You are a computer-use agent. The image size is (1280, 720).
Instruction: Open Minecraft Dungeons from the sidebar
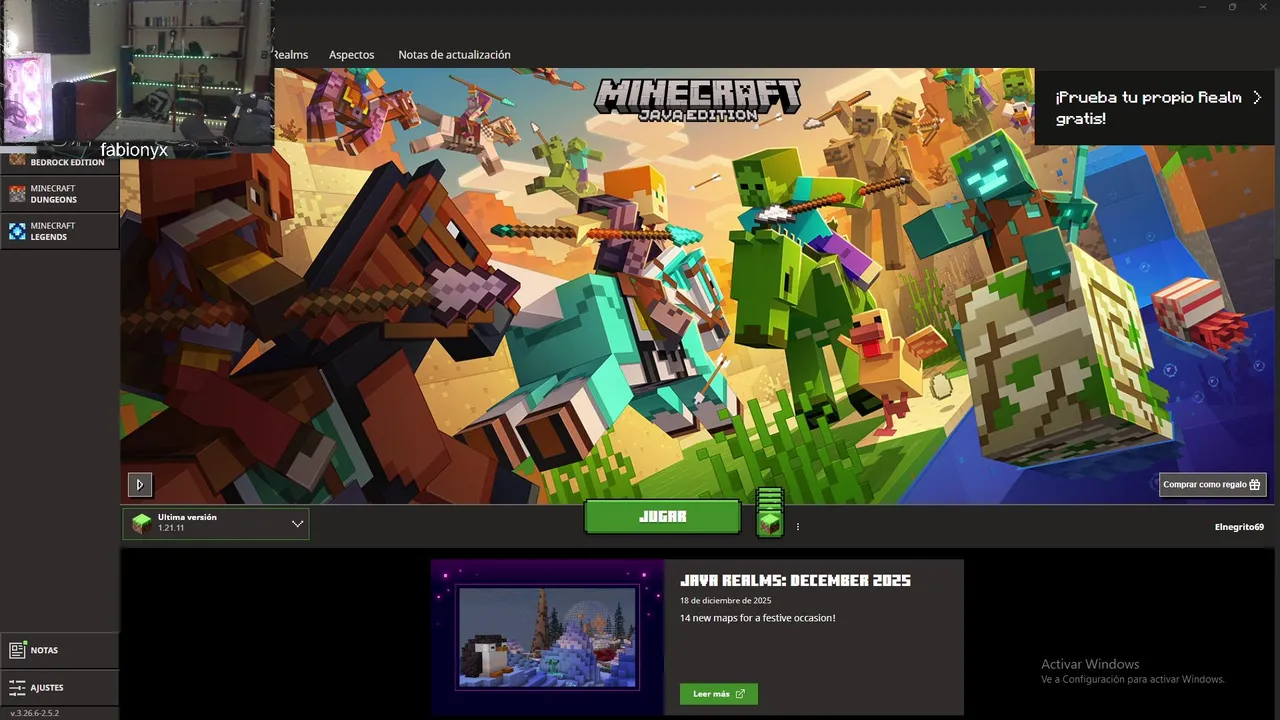[60, 194]
